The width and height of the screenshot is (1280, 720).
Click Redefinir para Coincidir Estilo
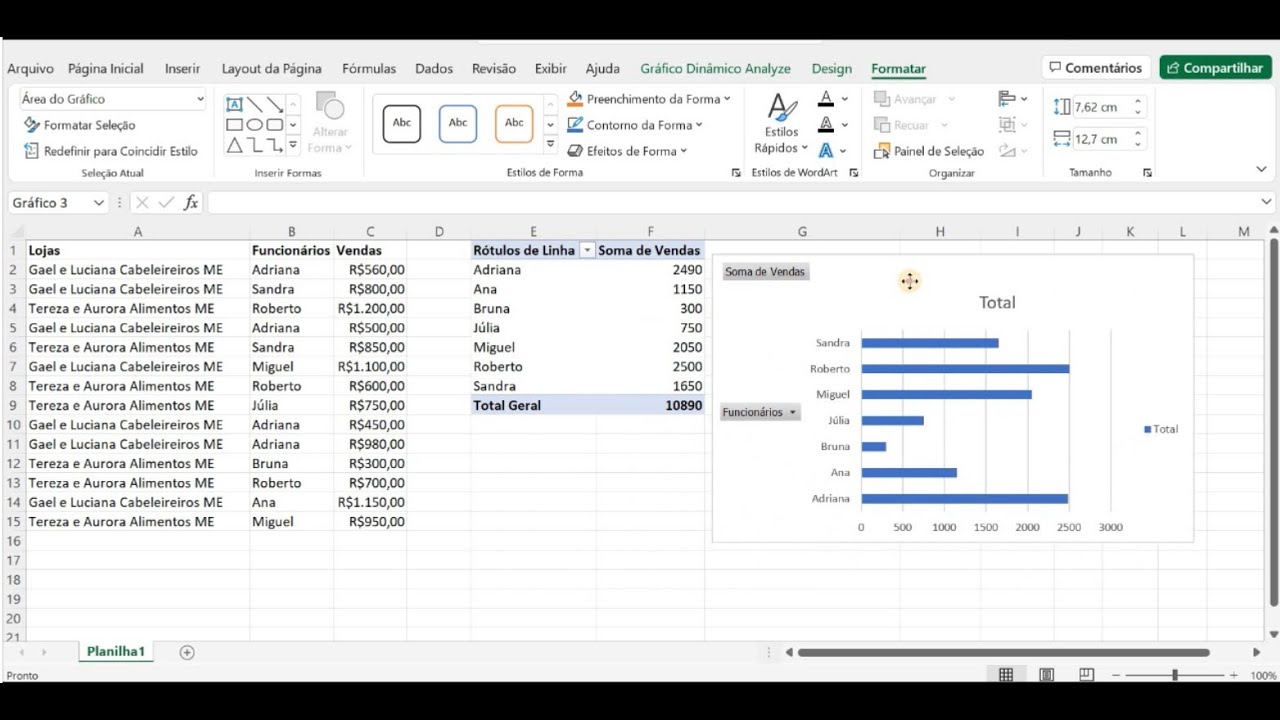(x=111, y=151)
